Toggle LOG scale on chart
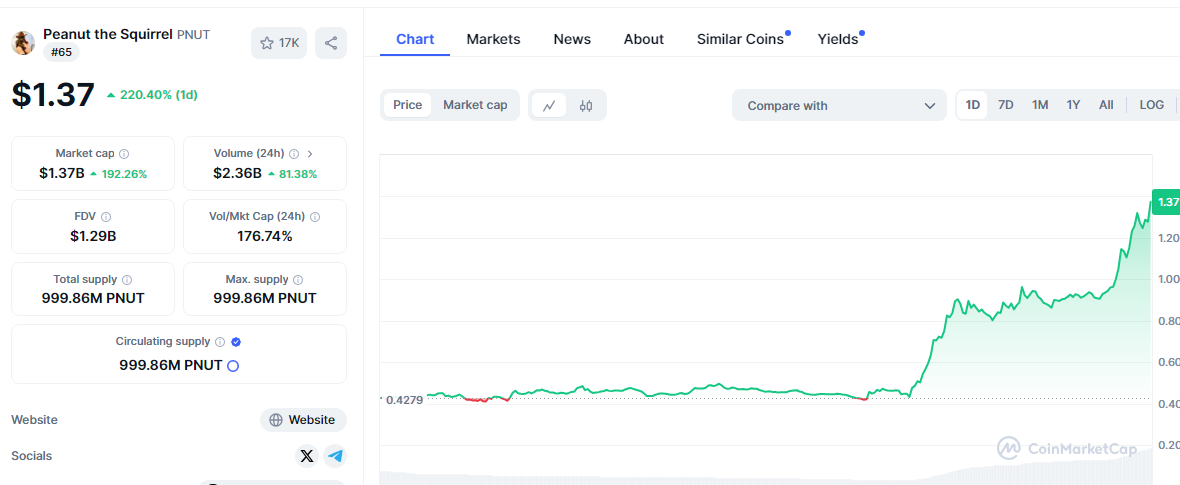 point(1151,105)
